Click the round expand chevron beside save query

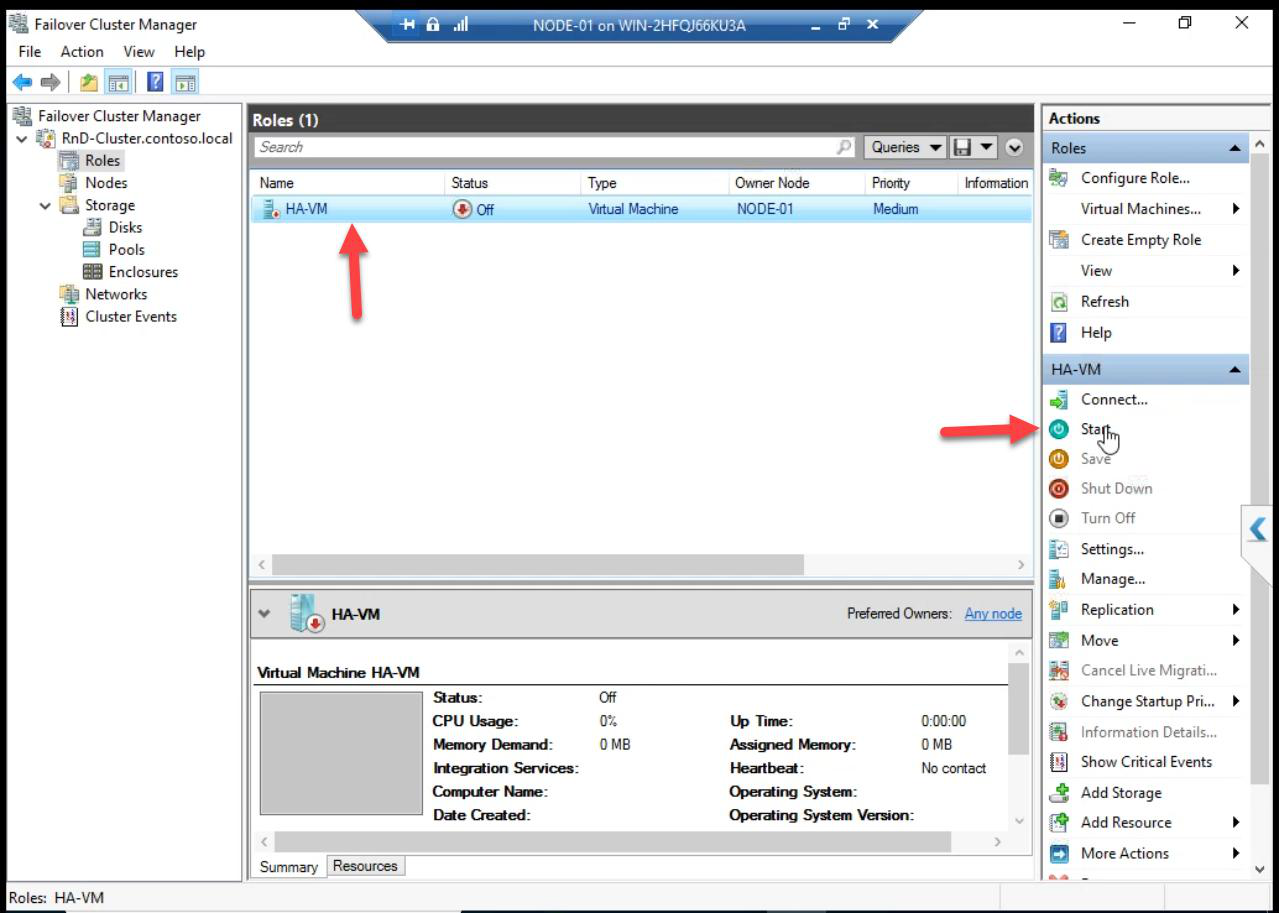(x=1014, y=147)
